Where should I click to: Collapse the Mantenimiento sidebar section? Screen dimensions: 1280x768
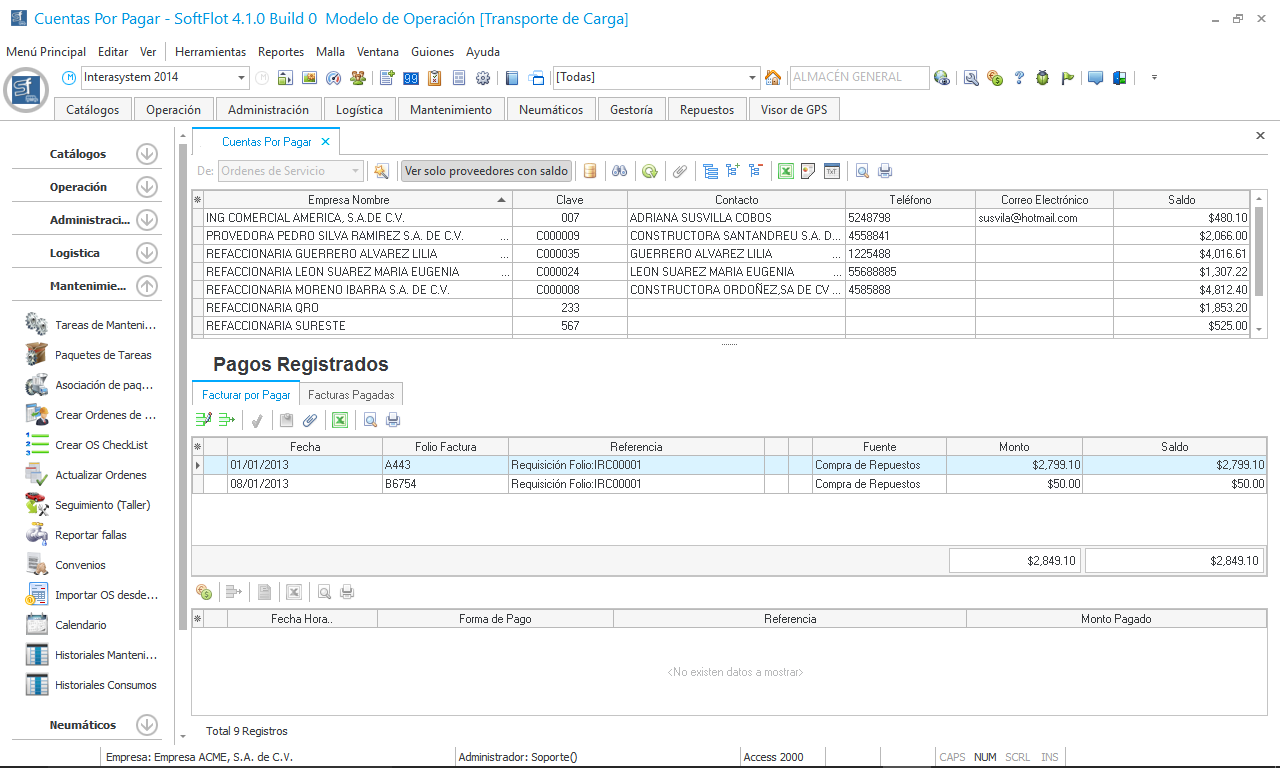pos(147,286)
